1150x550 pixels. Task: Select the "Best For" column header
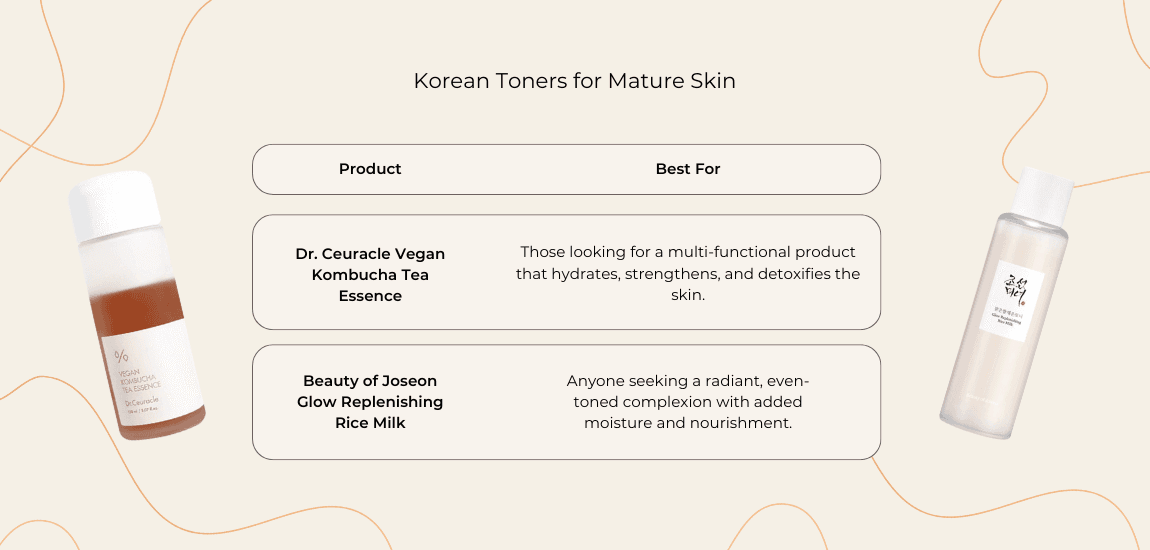pos(688,169)
